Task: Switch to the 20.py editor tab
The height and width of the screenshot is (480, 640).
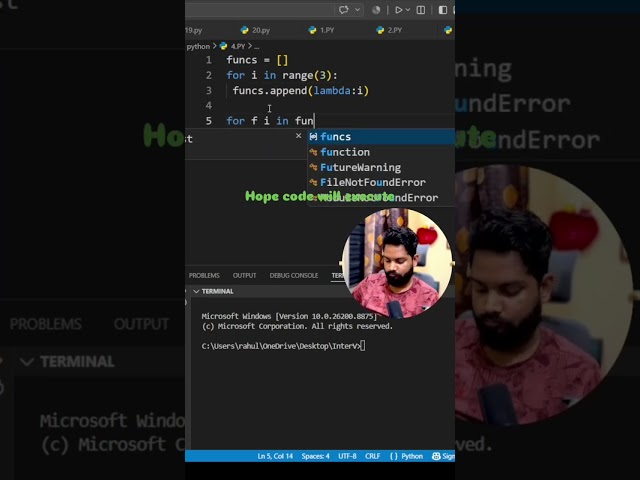Action: [256, 30]
